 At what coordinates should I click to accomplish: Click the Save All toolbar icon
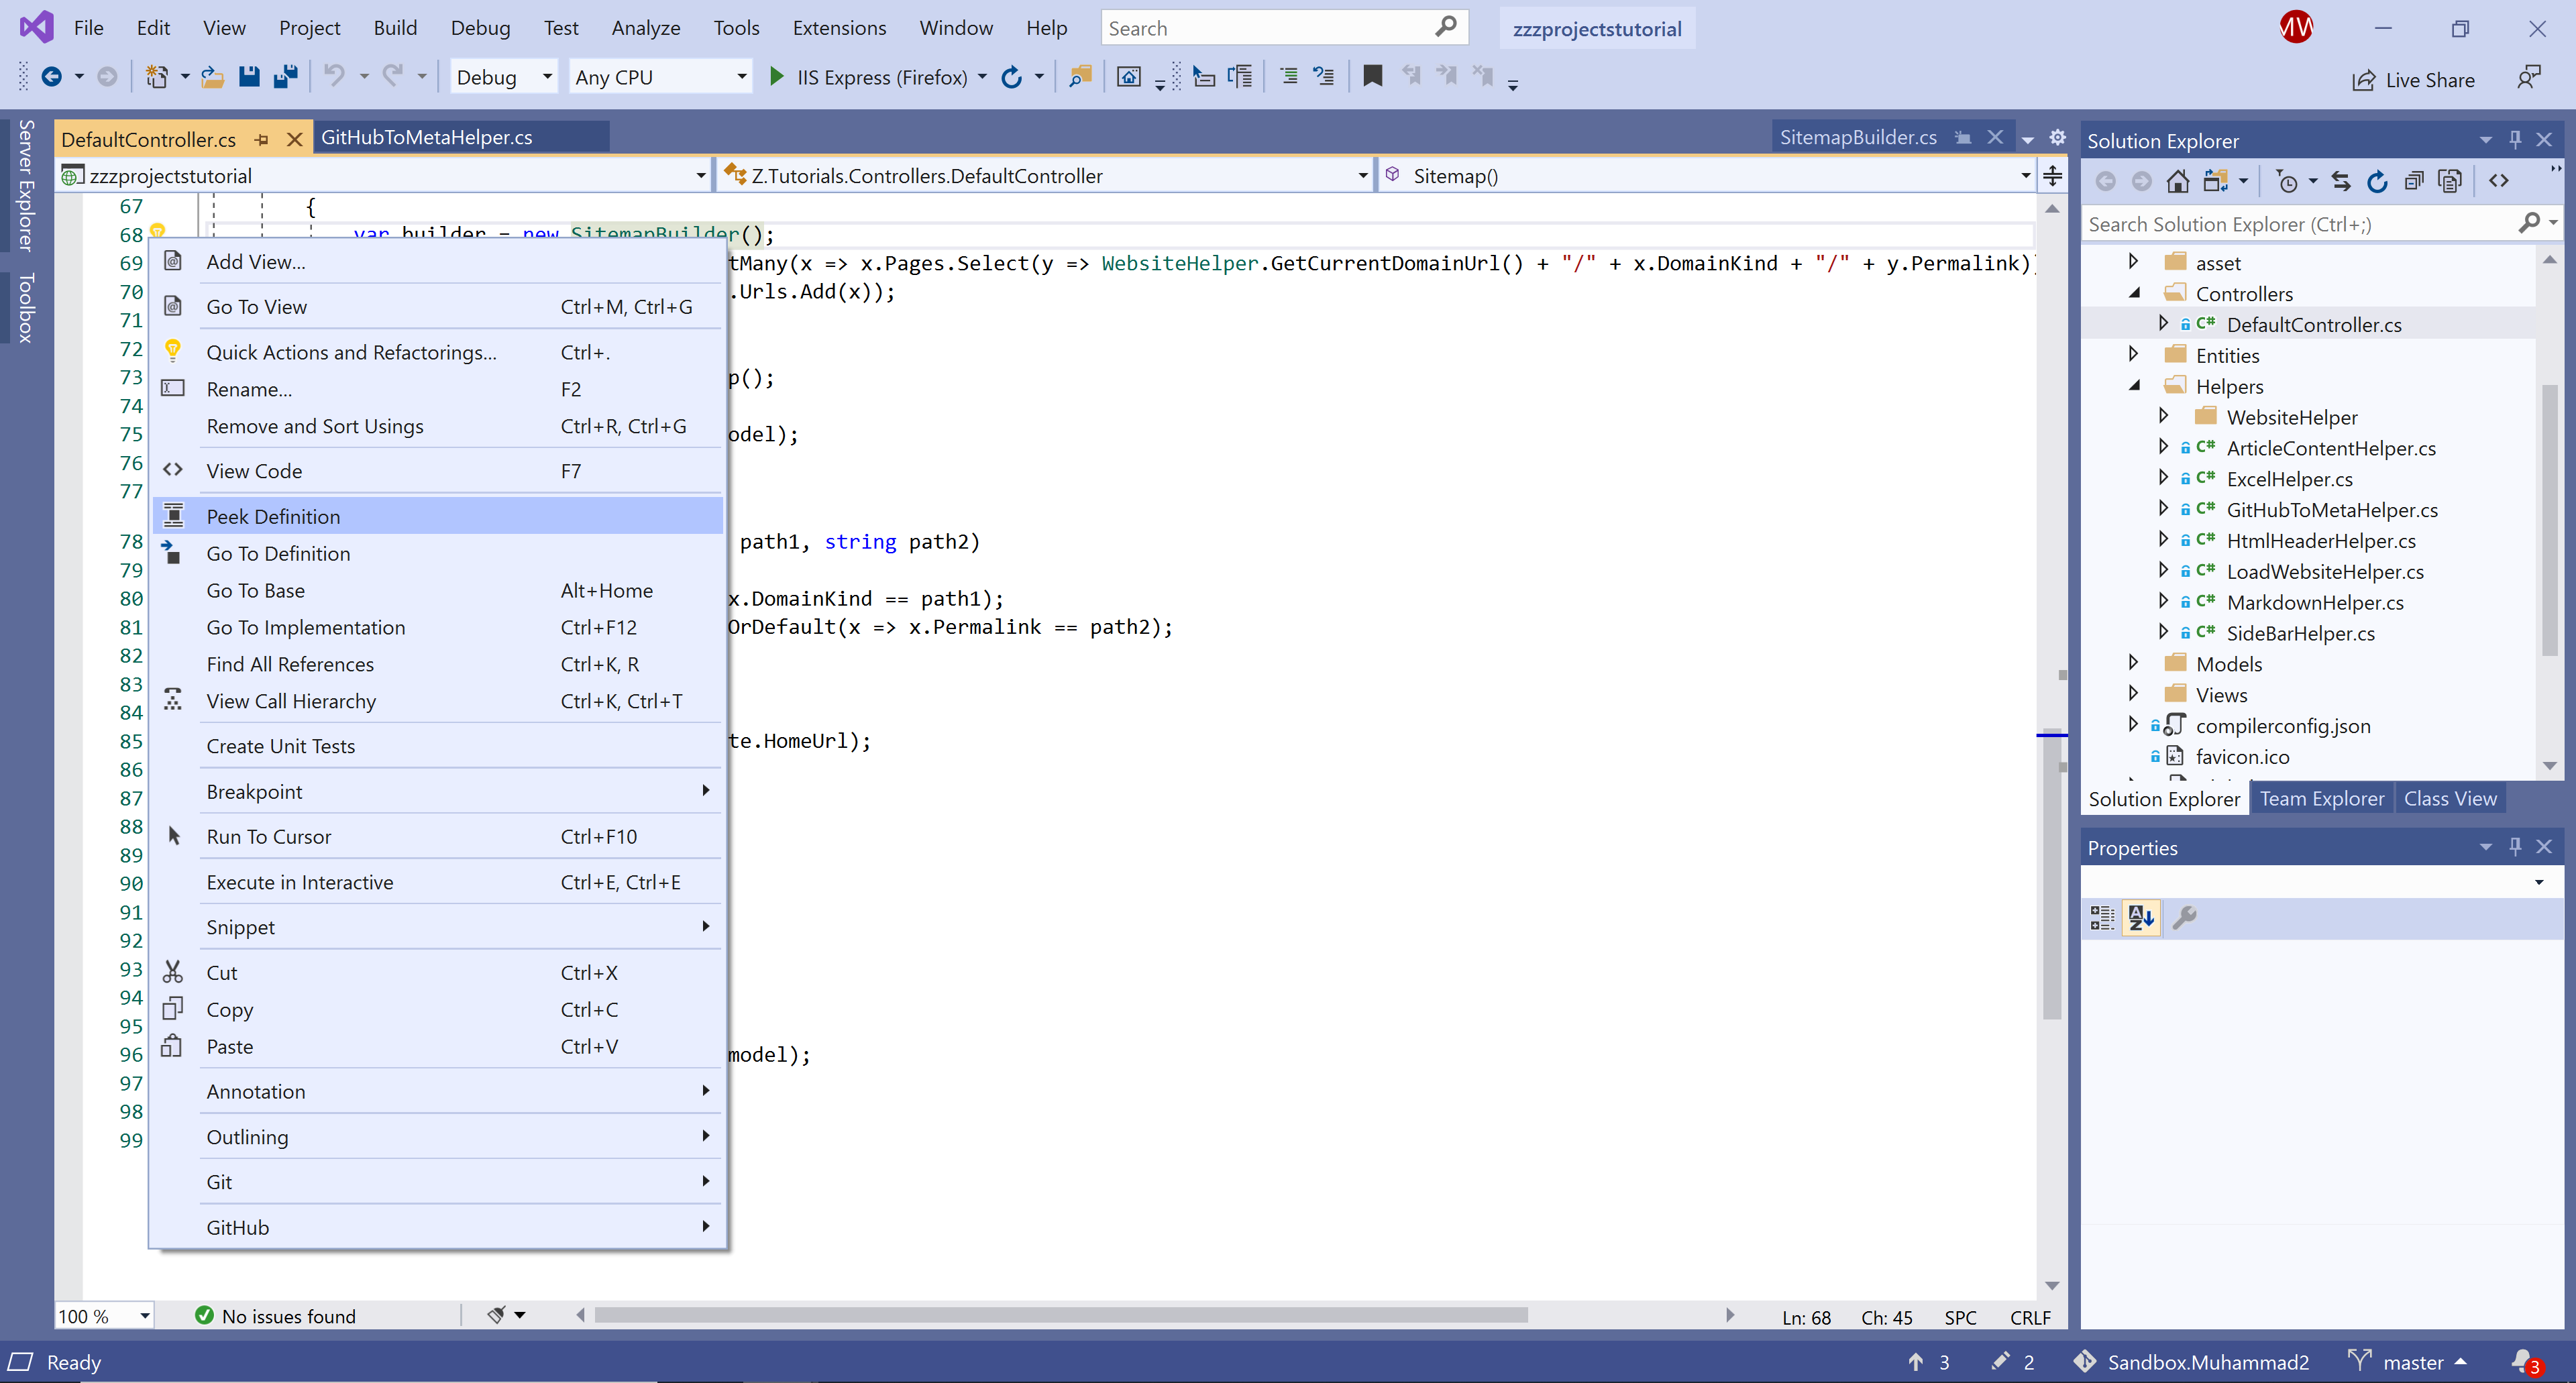point(286,77)
